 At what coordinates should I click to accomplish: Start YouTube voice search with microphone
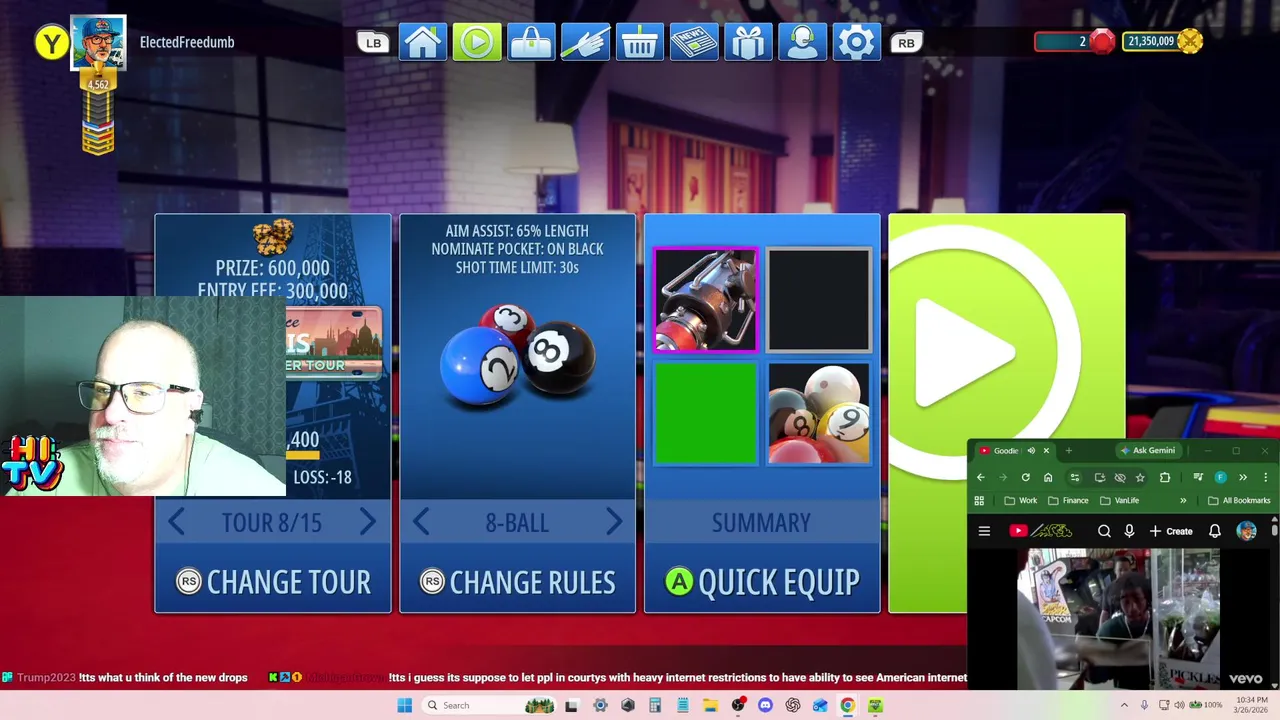point(1129,531)
